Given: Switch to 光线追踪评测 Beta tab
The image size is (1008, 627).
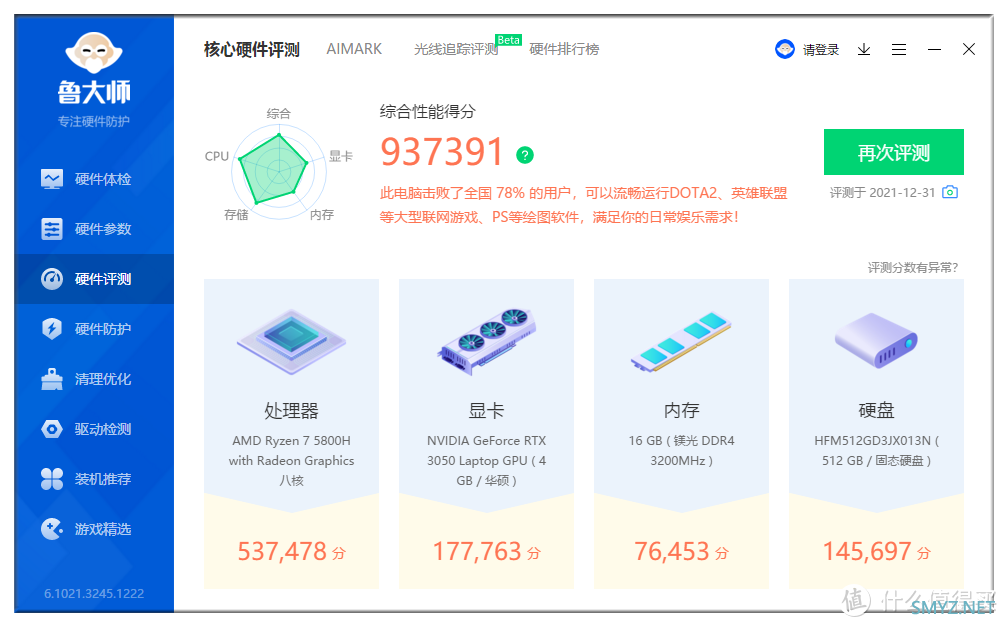Looking at the screenshot, I should click(457, 49).
